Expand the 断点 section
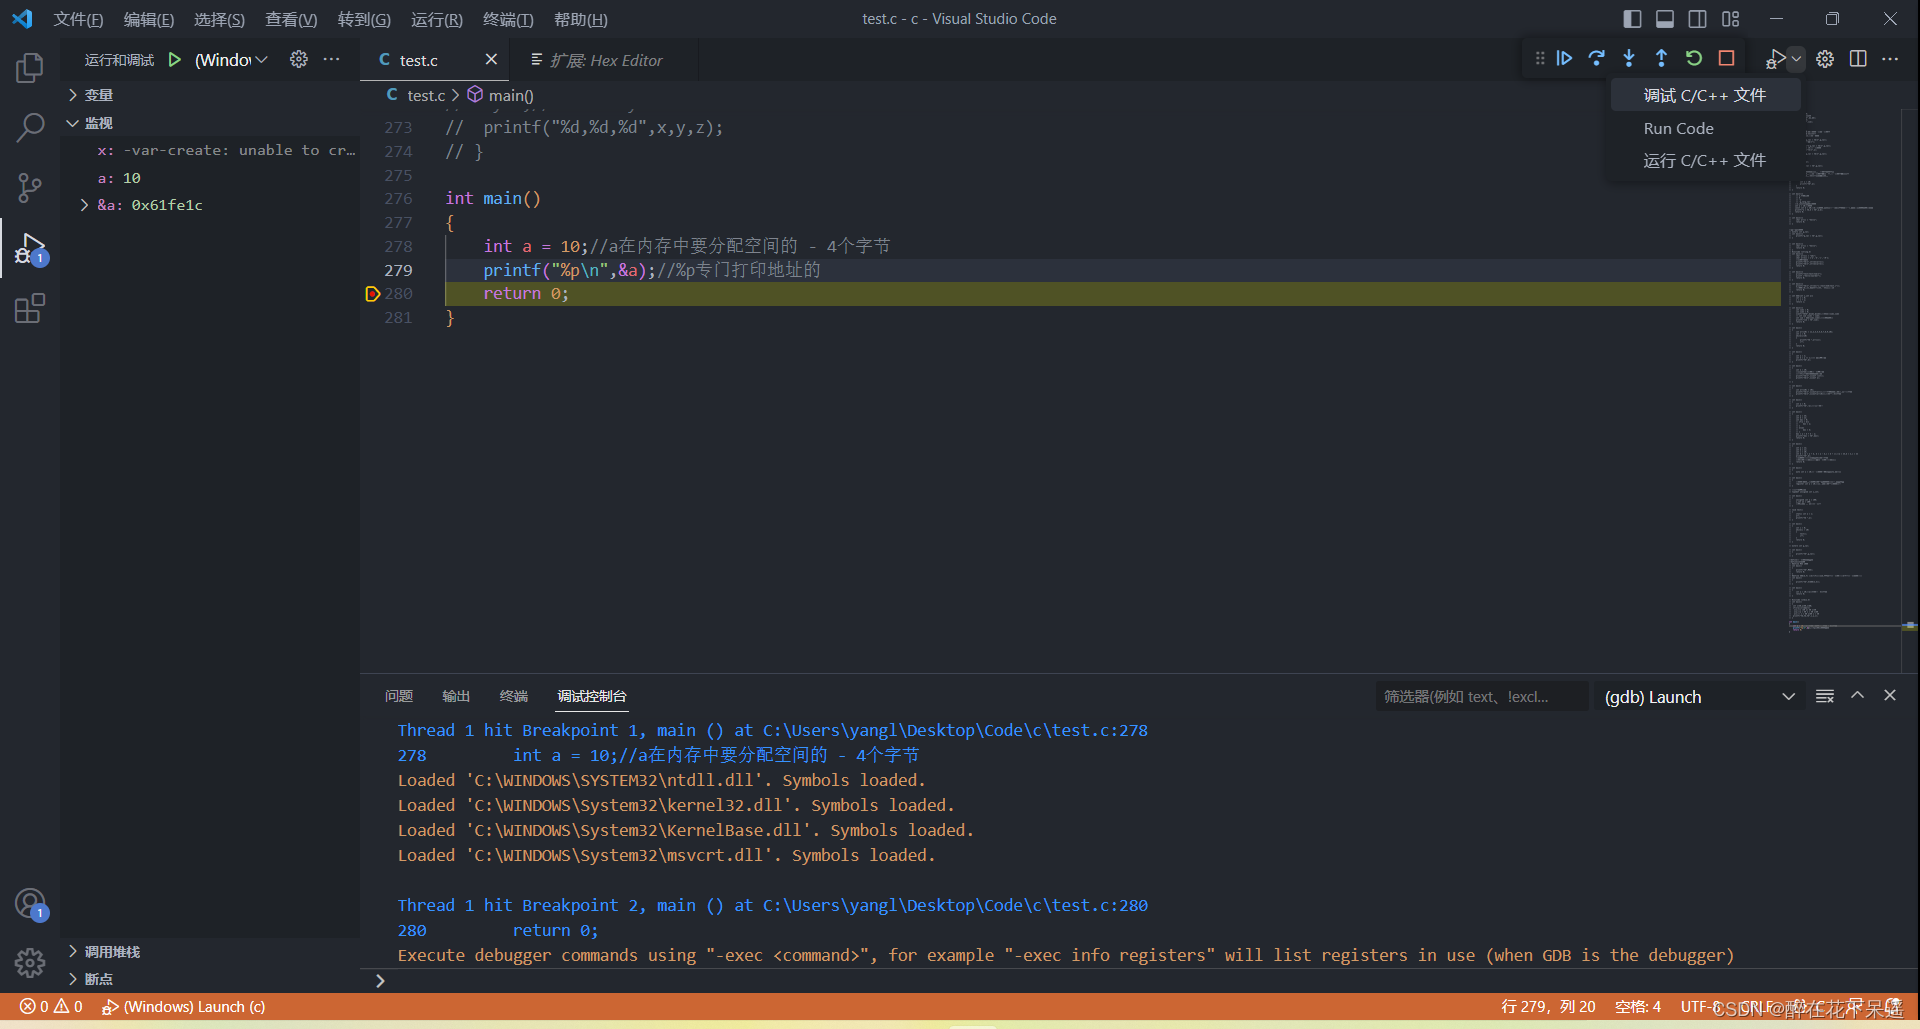The height and width of the screenshot is (1029, 1920). (210, 979)
